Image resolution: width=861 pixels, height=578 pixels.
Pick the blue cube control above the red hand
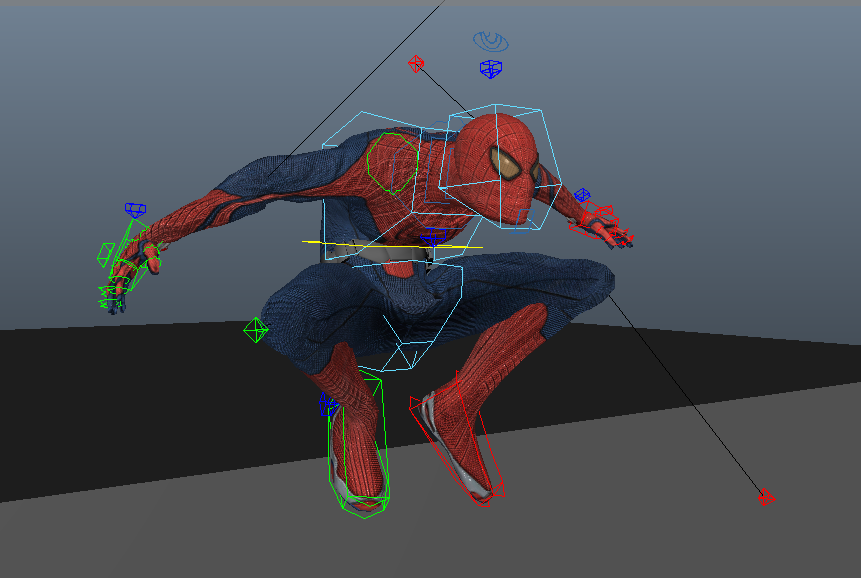[x=582, y=195]
